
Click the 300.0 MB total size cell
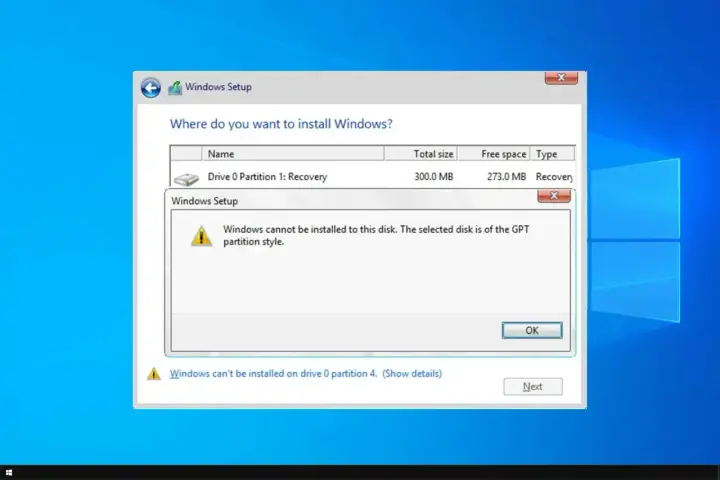point(433,177)
